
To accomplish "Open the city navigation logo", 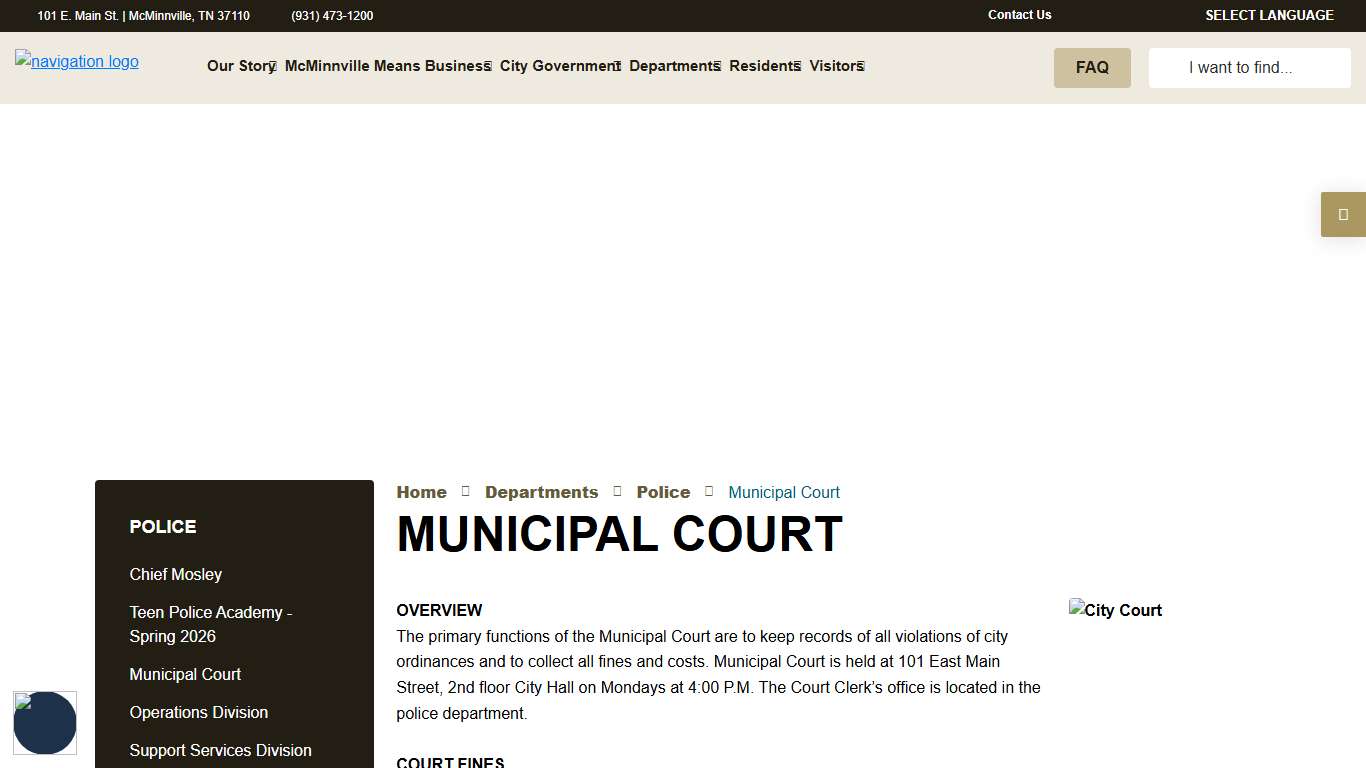I will click(x=76, y=61).
